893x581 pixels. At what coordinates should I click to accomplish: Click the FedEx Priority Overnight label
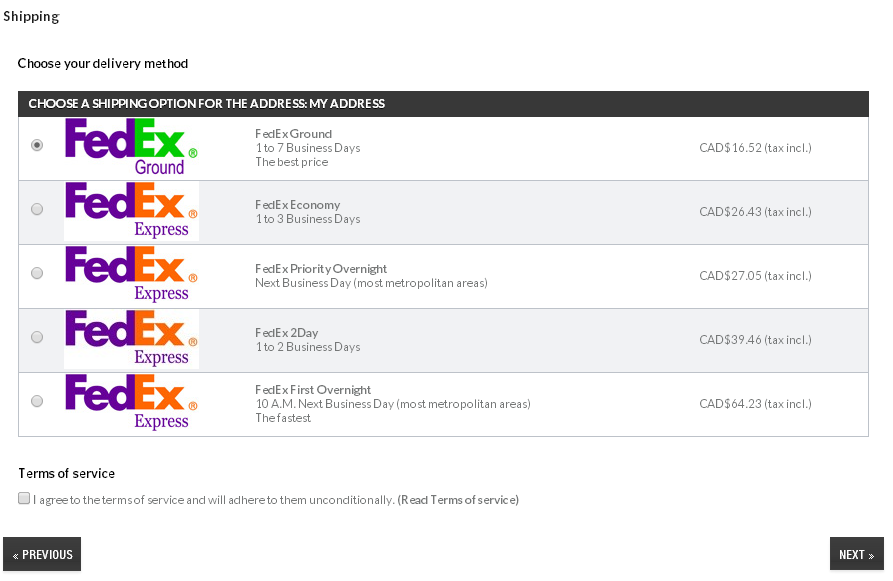pyautogui.click(x=321, y=269)
